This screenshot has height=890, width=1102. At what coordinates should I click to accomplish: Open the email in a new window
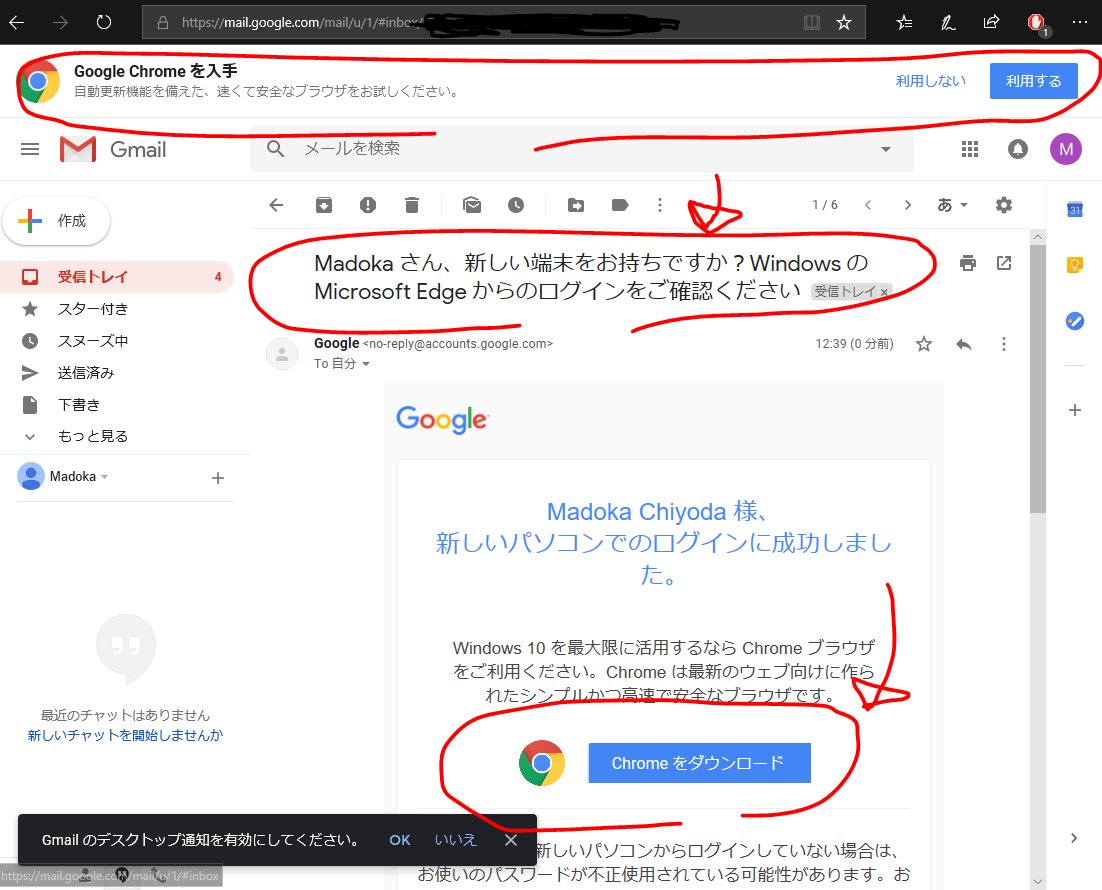click(1004, 263)
